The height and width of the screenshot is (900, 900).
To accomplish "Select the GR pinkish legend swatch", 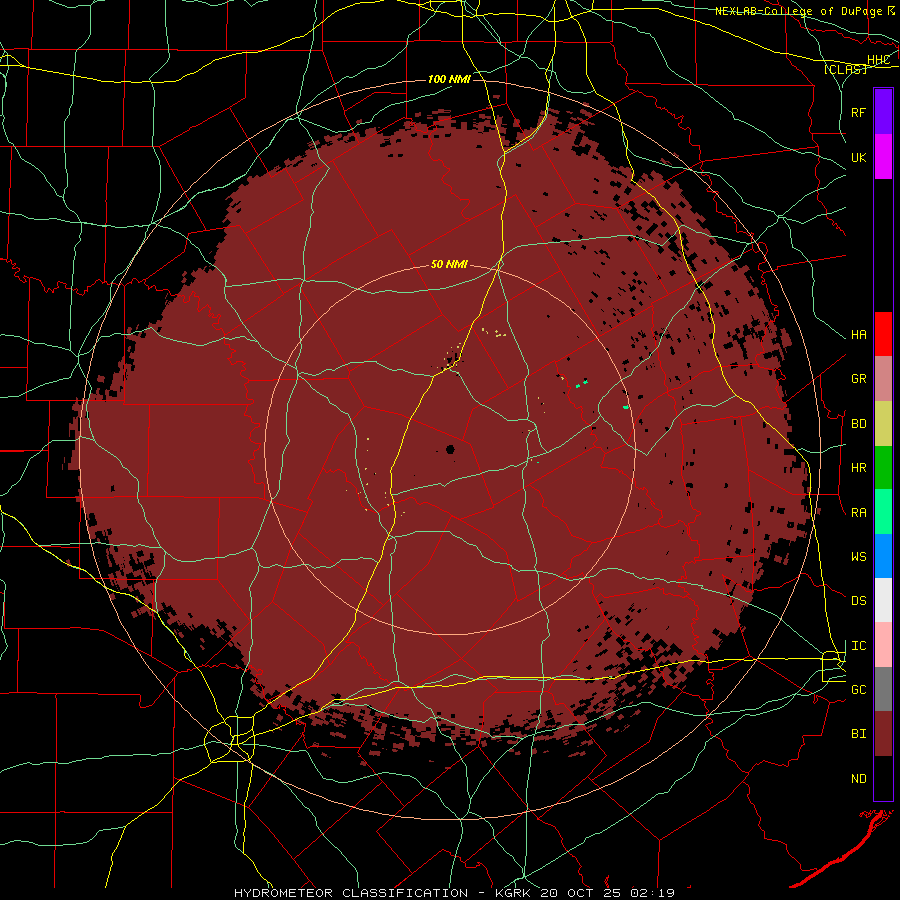I will pos(883,379).
